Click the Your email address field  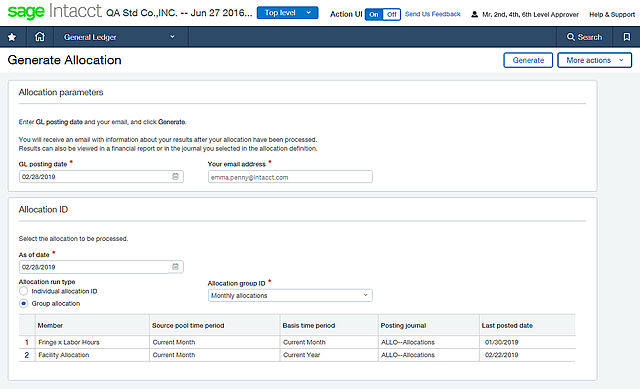(x=290, y=177)
